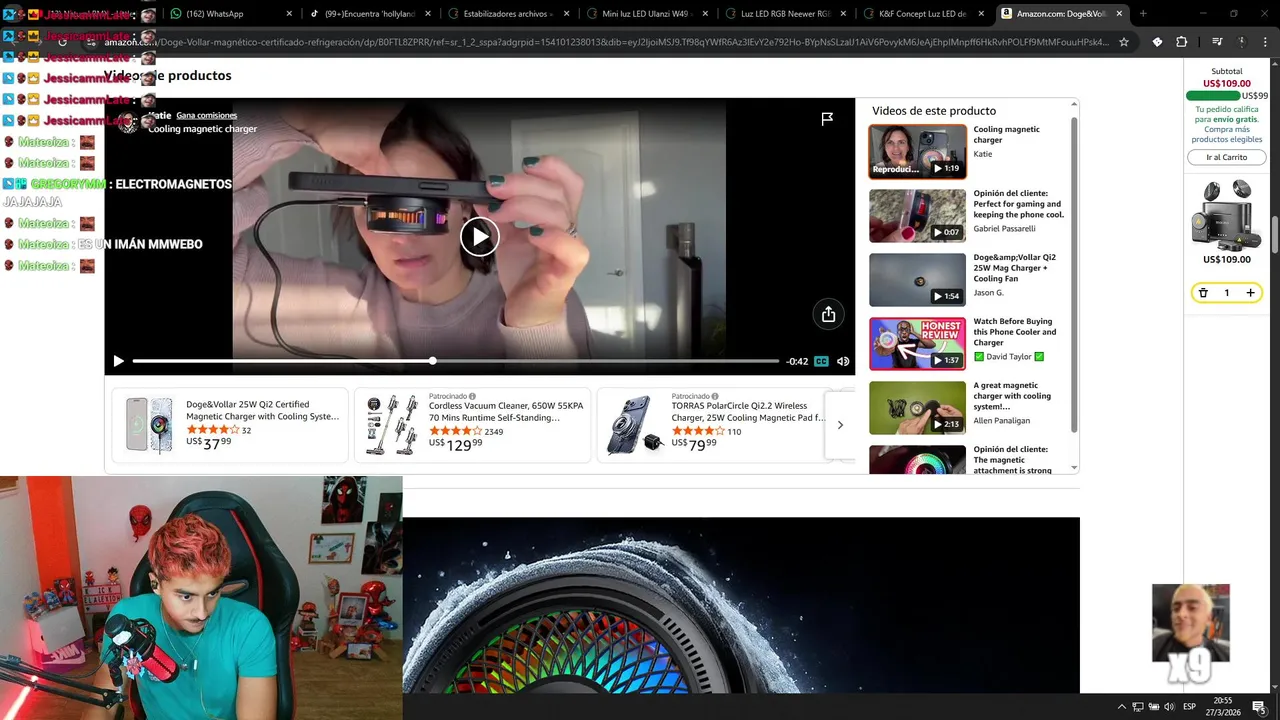Screen dimensions: 1280x720
Task: Open Katie's Cooling magnetic charger video thumbnail
Action: (x=917, y=151)
